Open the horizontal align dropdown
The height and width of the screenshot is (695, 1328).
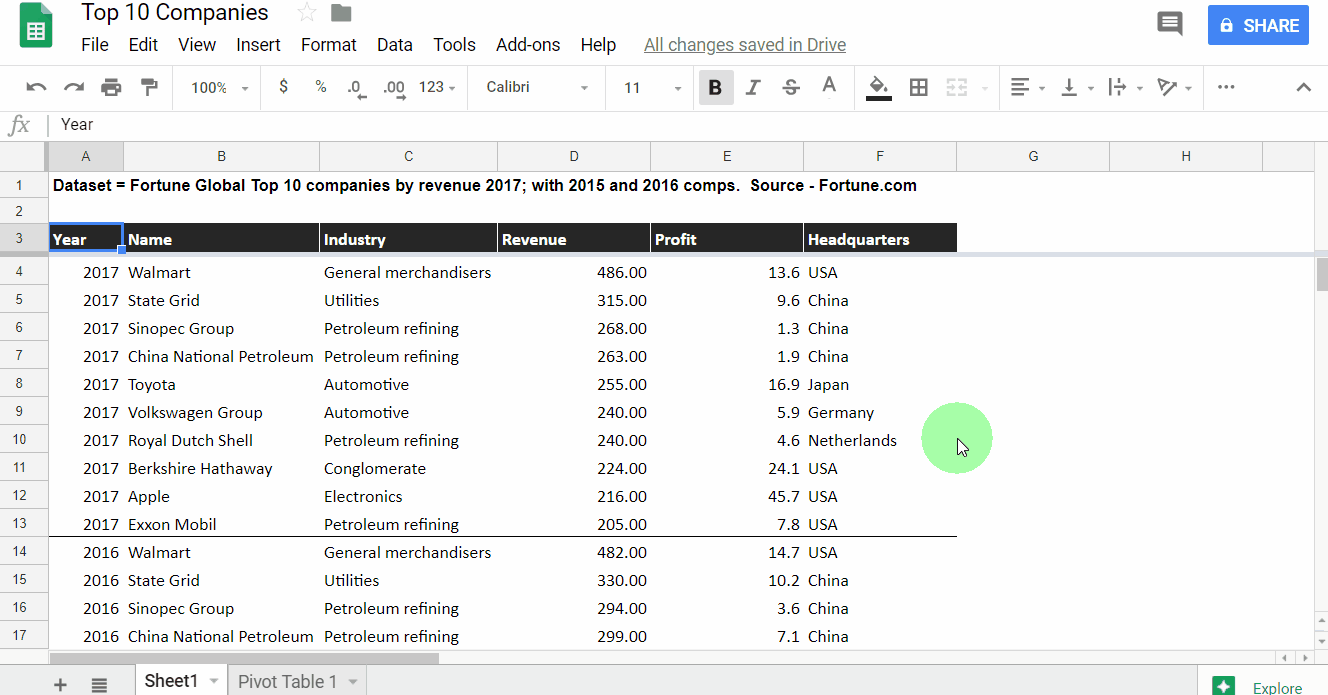tap(1027, 88)
